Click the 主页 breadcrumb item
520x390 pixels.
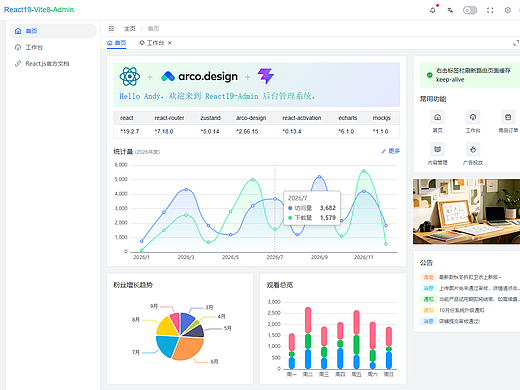130,29
